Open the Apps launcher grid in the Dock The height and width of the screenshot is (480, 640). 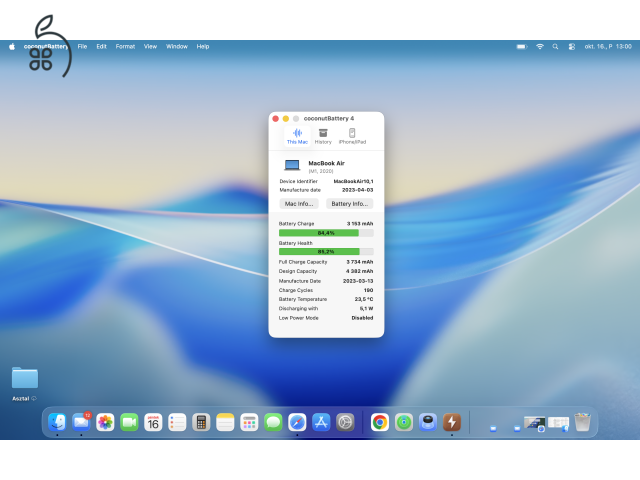(x=249, y=422)
